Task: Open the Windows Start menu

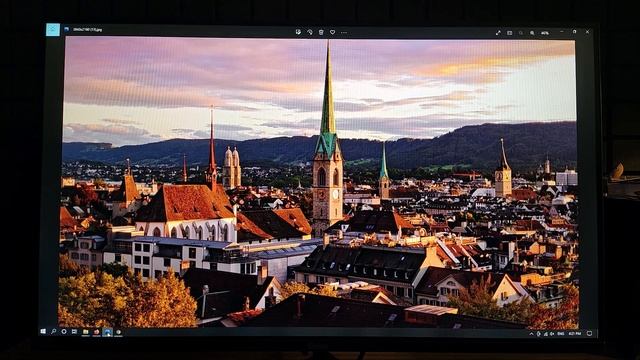Action: pos(43,331)
